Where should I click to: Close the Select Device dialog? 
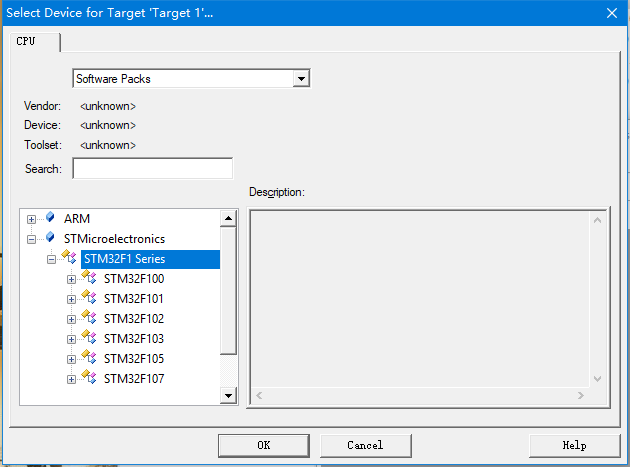coord(612,13)
